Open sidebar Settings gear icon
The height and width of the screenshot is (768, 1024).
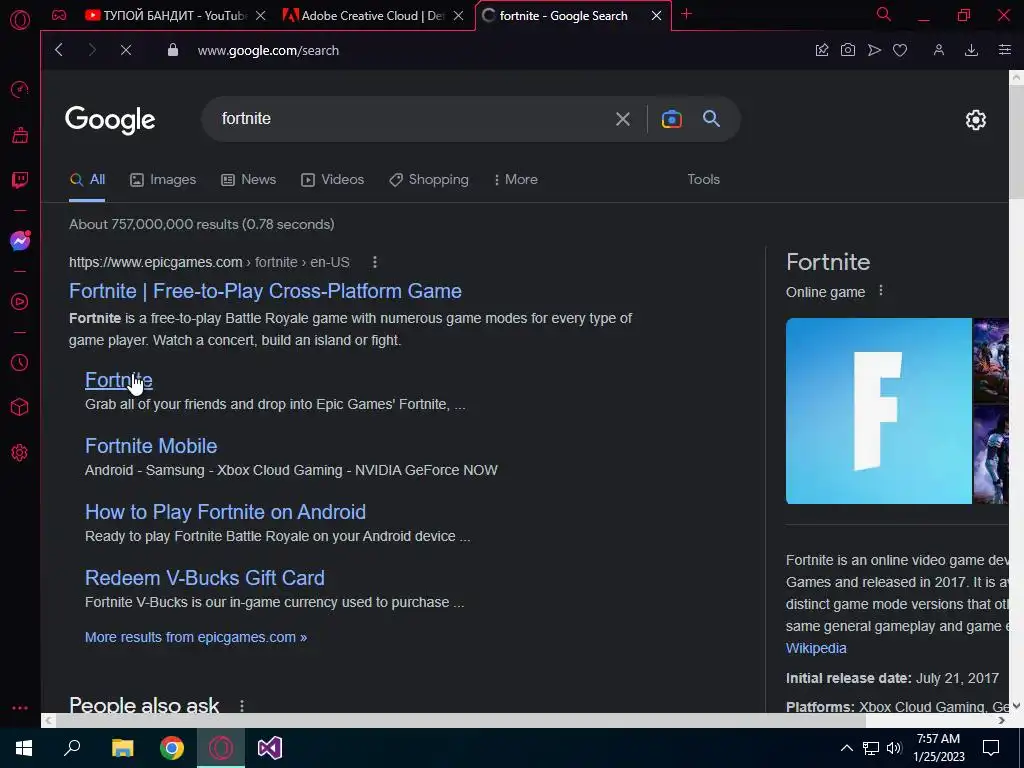pos(20,453)
